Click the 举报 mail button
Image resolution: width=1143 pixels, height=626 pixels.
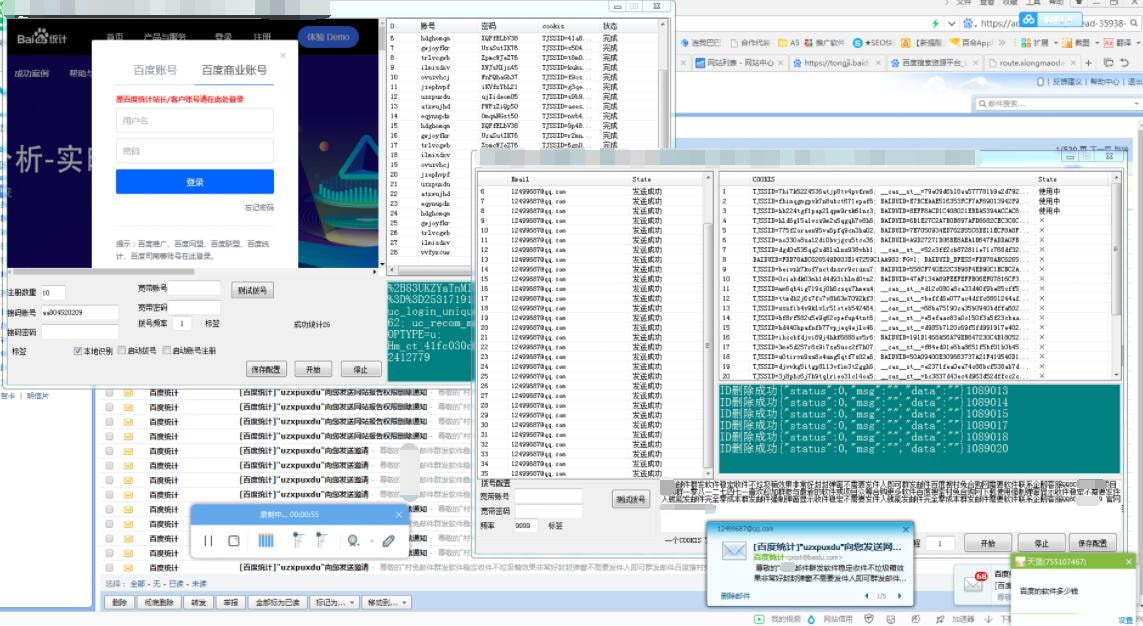coord(230,603)
